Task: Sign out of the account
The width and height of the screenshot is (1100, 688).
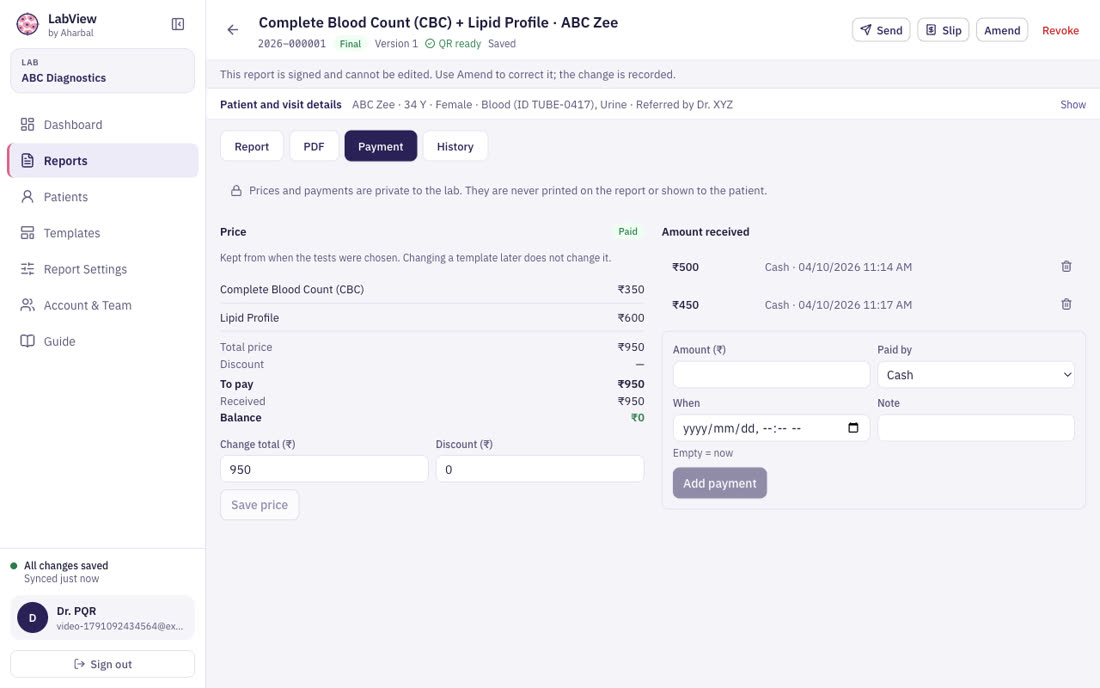Action: [102, 664]
